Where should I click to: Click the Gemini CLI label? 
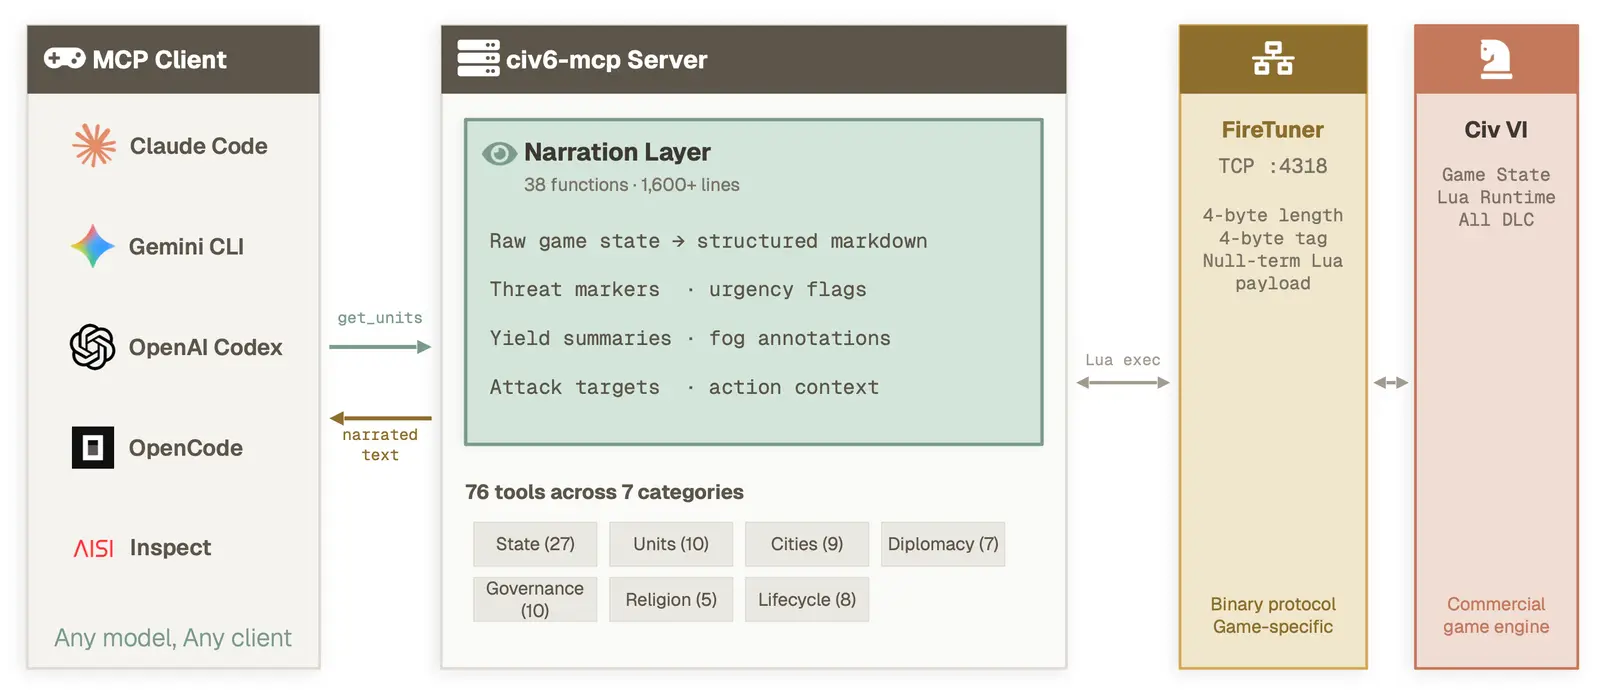click(186, 247)
